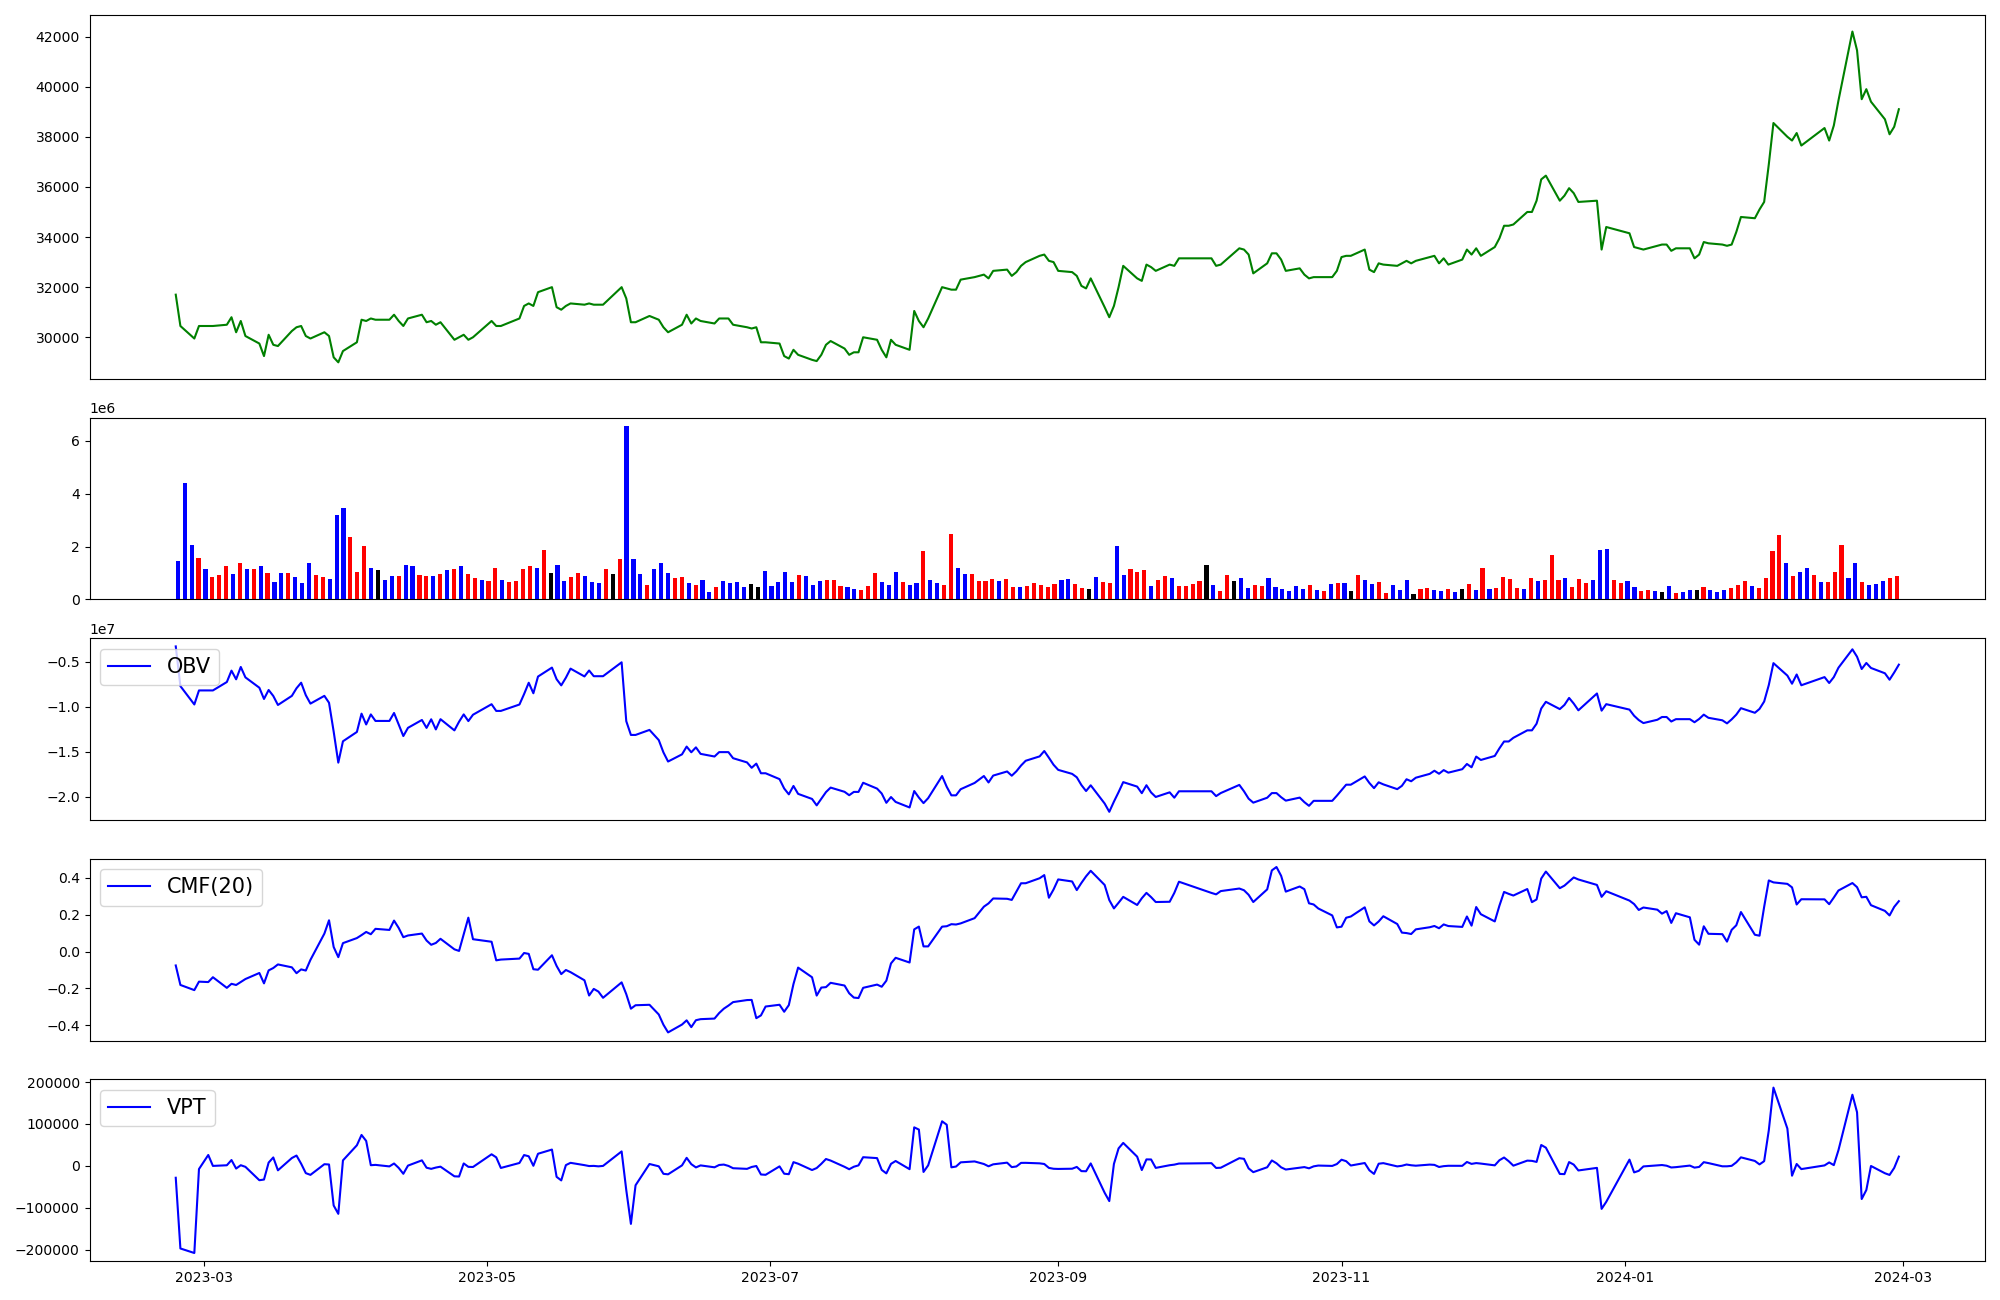This screenshot has width=2000, height=1300.
Task: Click the tallest blue volume bar
Action: [626, 512]
